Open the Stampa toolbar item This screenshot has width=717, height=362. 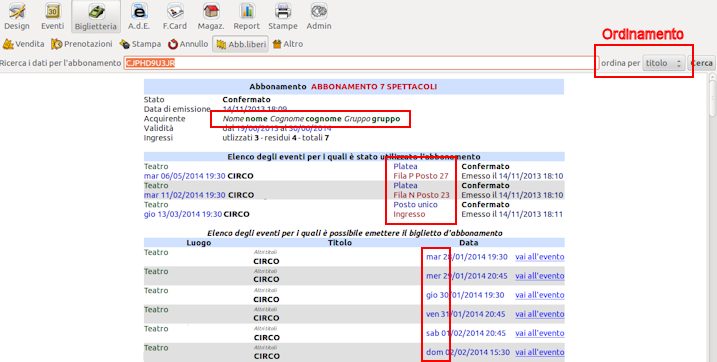click(140, 44)
